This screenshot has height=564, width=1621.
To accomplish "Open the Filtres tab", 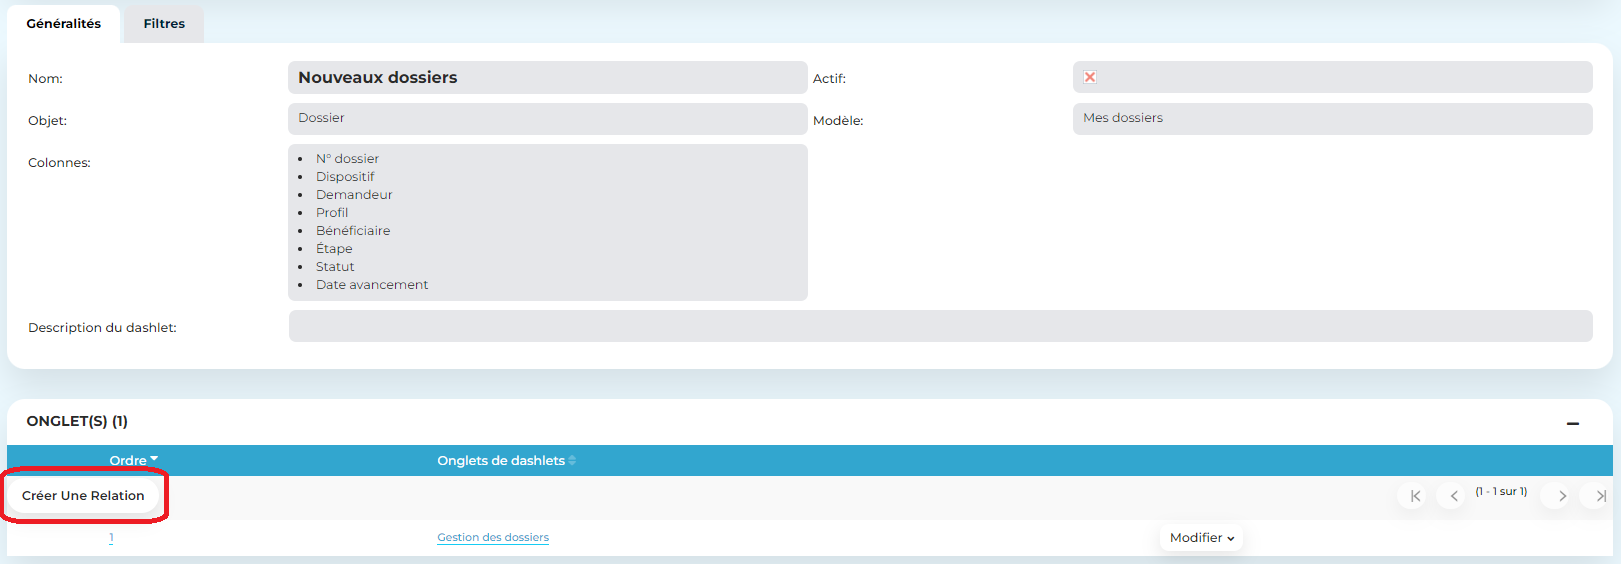I will [x=164, y=24].
